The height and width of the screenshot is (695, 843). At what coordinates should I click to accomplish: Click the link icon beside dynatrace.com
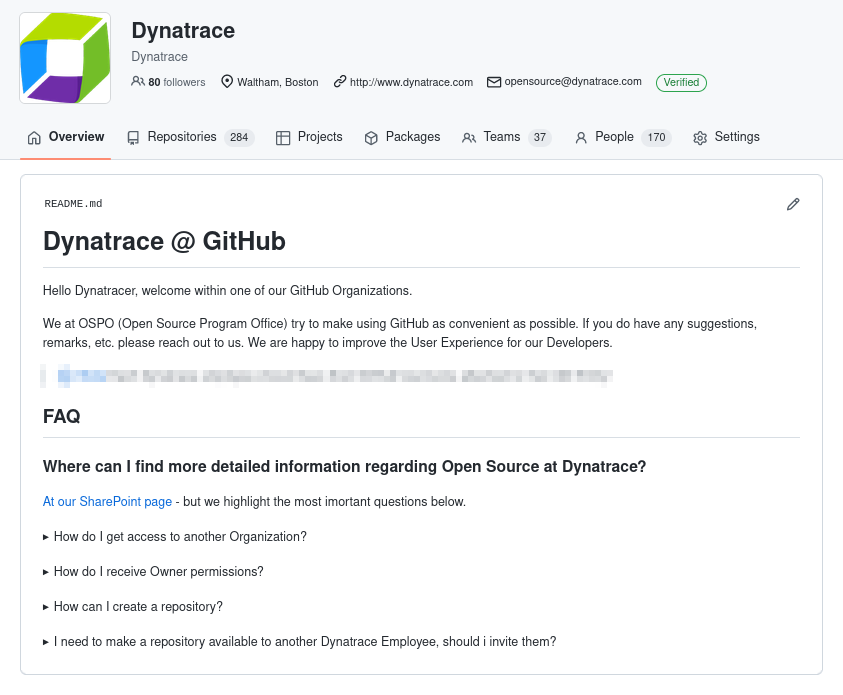coord(340,82)
